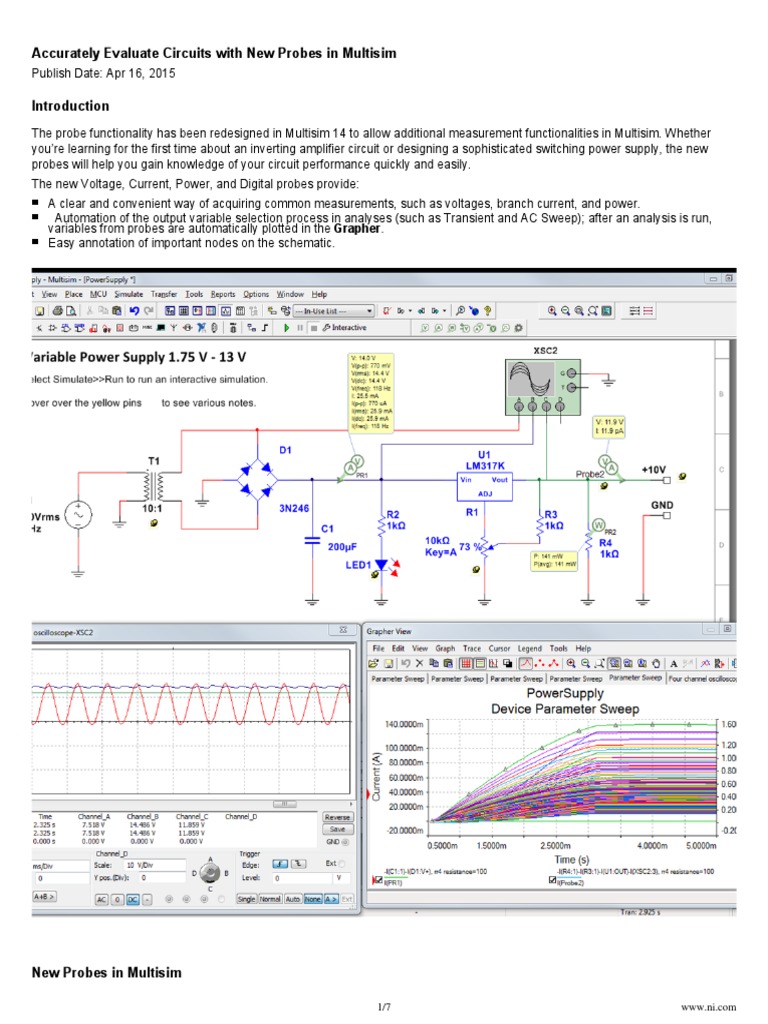Click the Grapher show grid icon
Viewport: 768px width, 1024px height.
coord(466,664)
